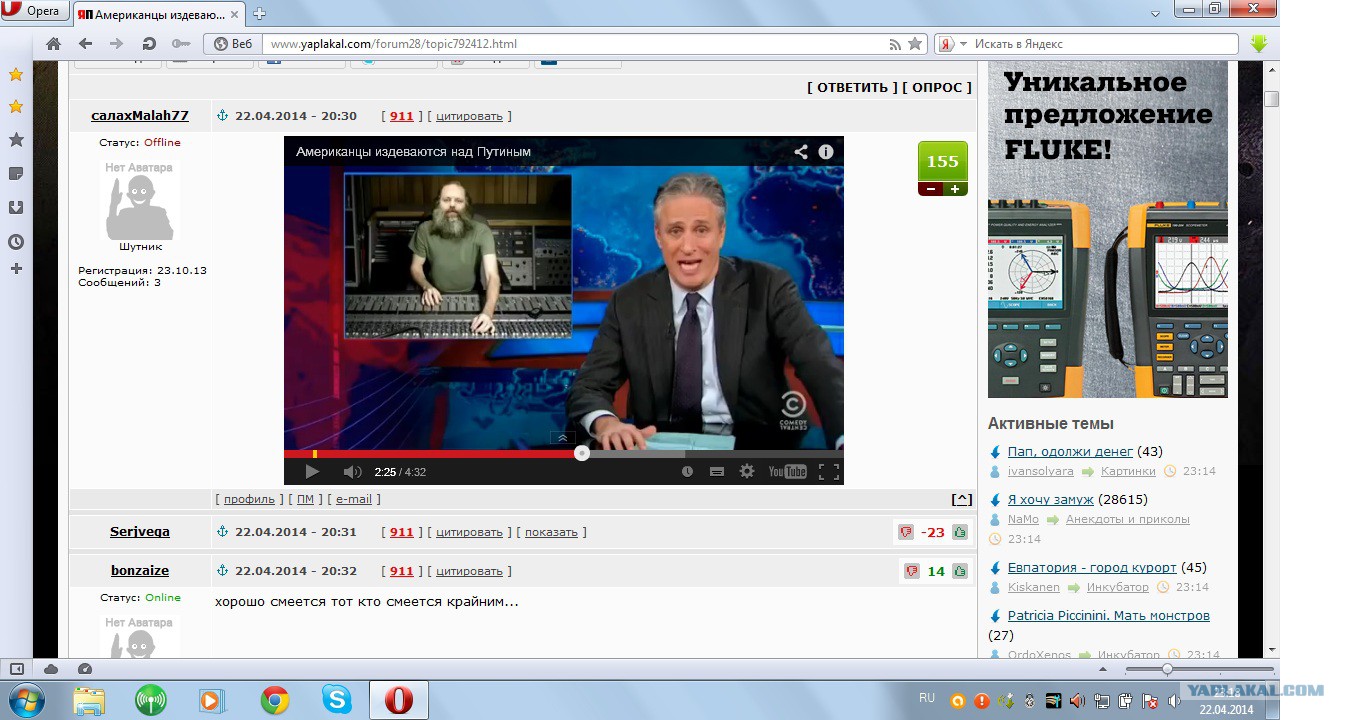The height and width of the screenshot is (720, 1350).
Task: Downvote caлaxMalah77's post with minus
Action: point(930,189)
